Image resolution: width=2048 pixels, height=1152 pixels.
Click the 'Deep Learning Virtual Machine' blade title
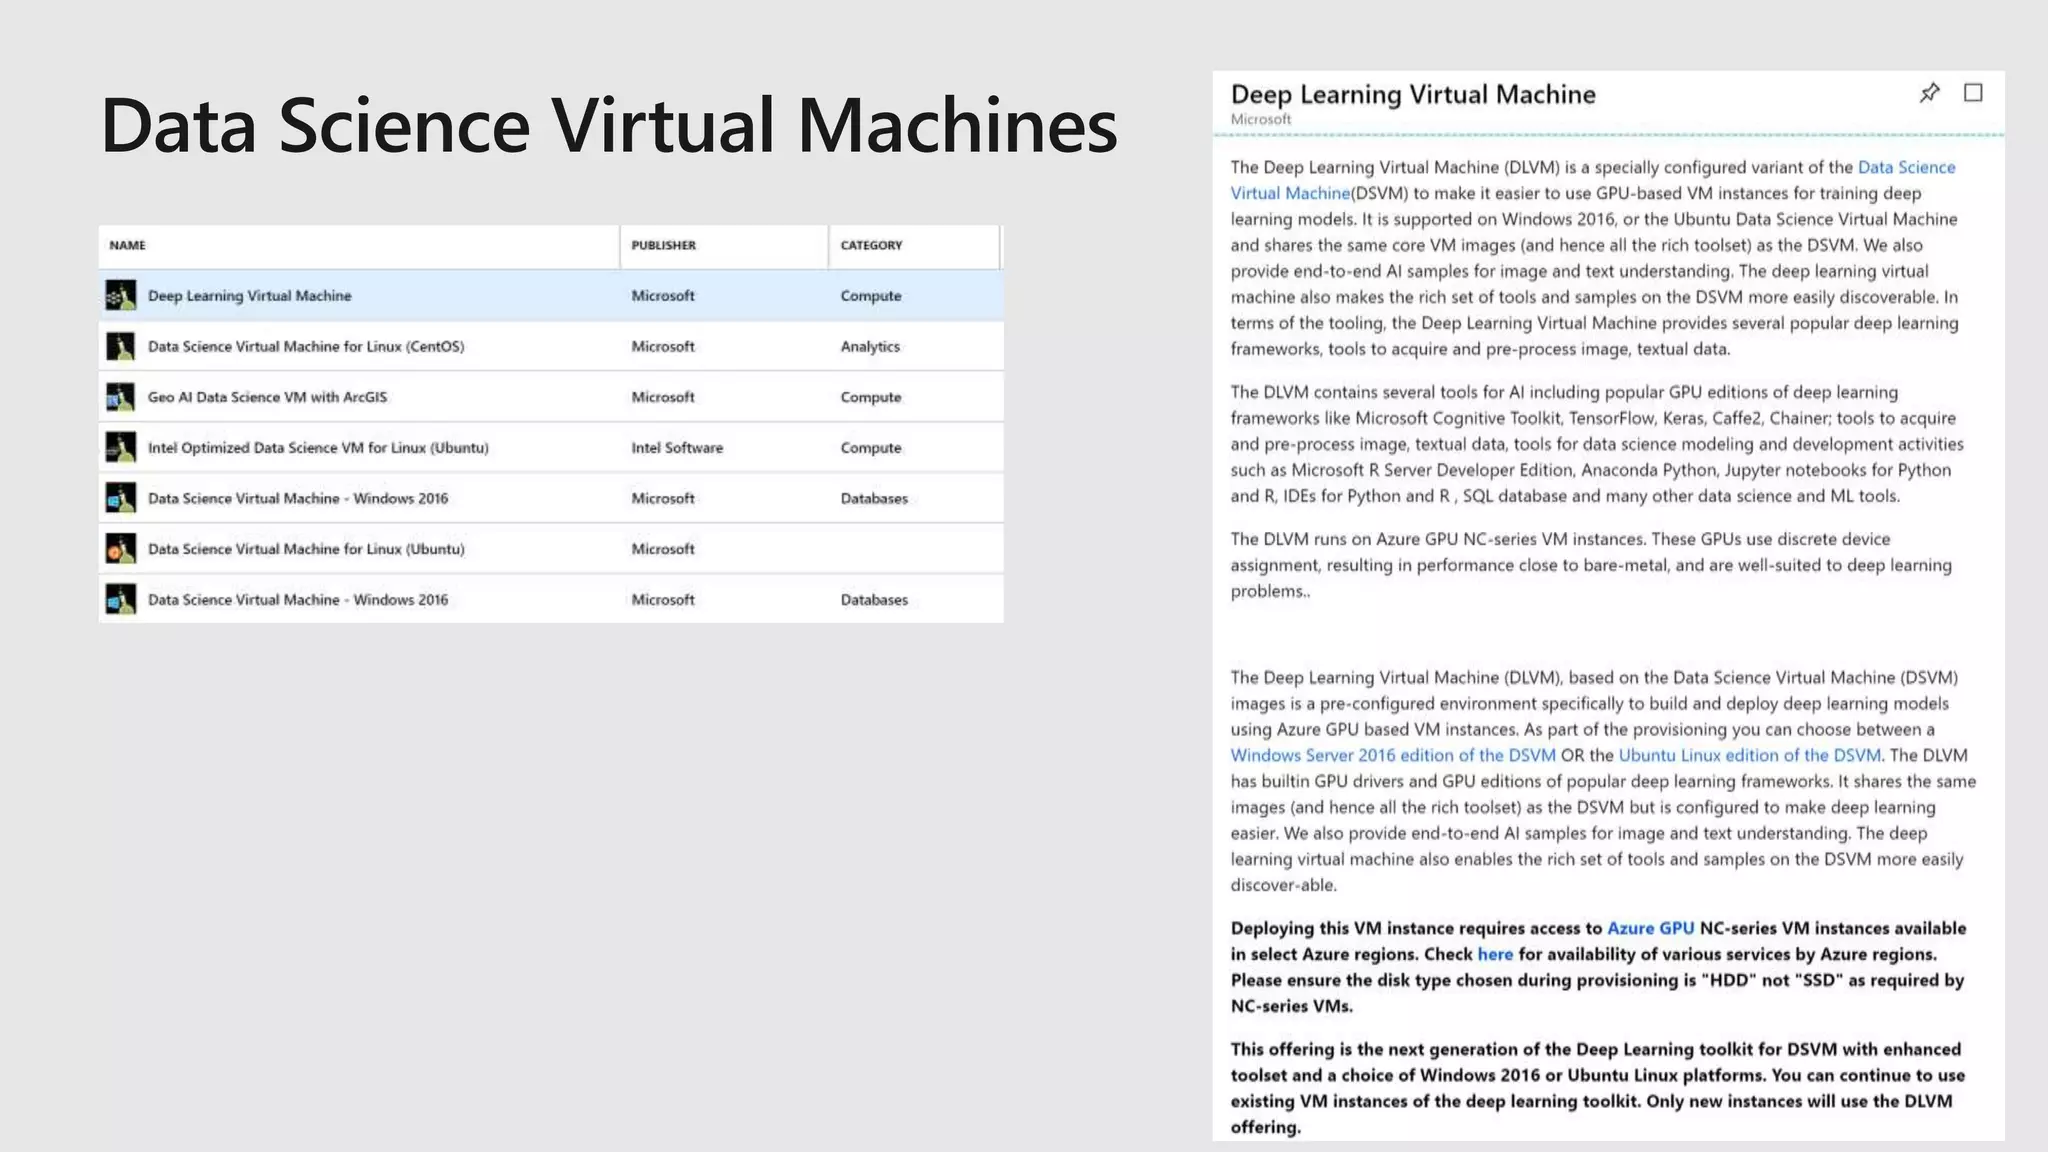point(1413,94)
